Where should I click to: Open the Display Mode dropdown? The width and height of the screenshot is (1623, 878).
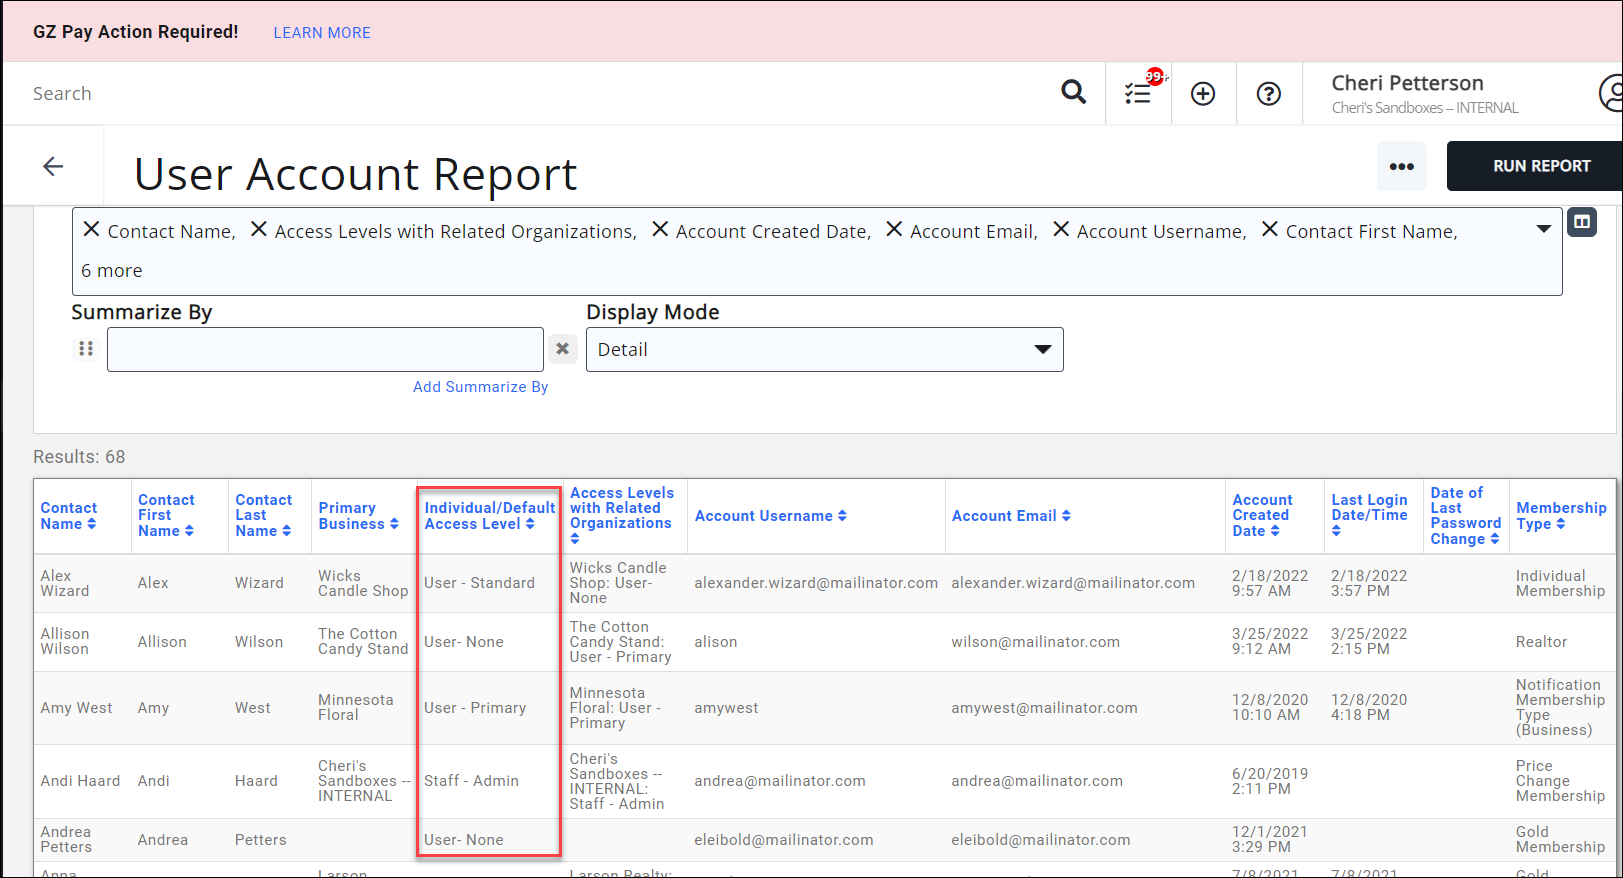coord(824,350)
